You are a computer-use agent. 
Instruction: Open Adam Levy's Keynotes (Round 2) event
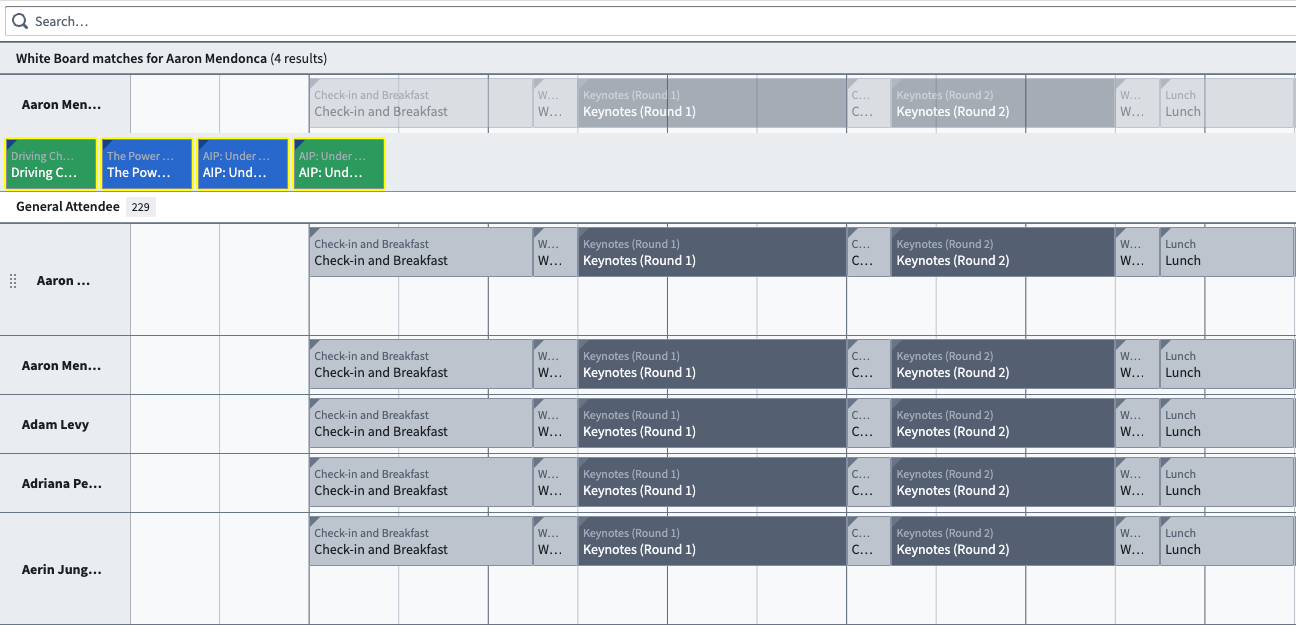[1003, 424]
